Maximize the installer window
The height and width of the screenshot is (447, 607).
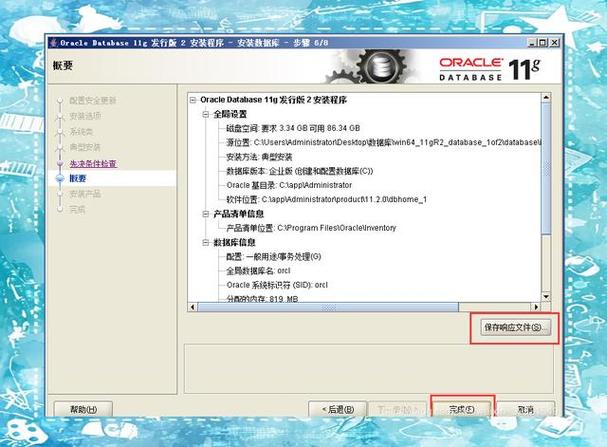543,43
